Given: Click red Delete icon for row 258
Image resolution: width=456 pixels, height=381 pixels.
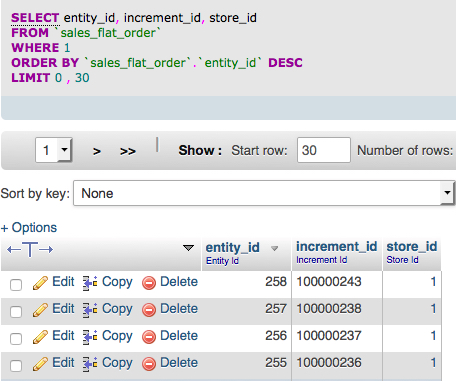Looking at the screenshot, I should pyautogui.click(x=149, y=283).
